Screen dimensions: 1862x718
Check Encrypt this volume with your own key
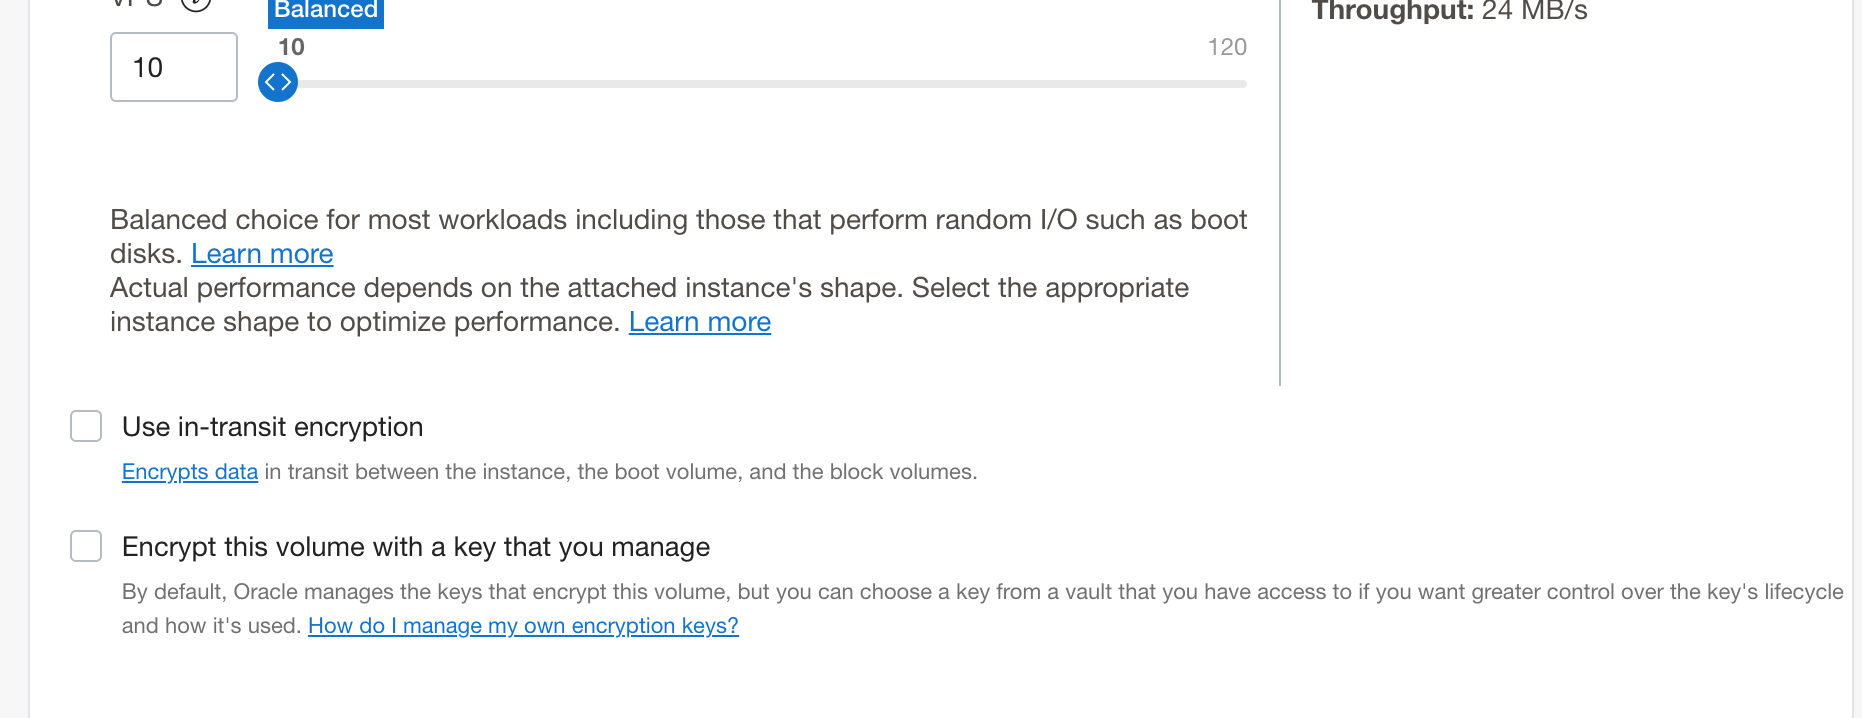[x=86, y=546]
